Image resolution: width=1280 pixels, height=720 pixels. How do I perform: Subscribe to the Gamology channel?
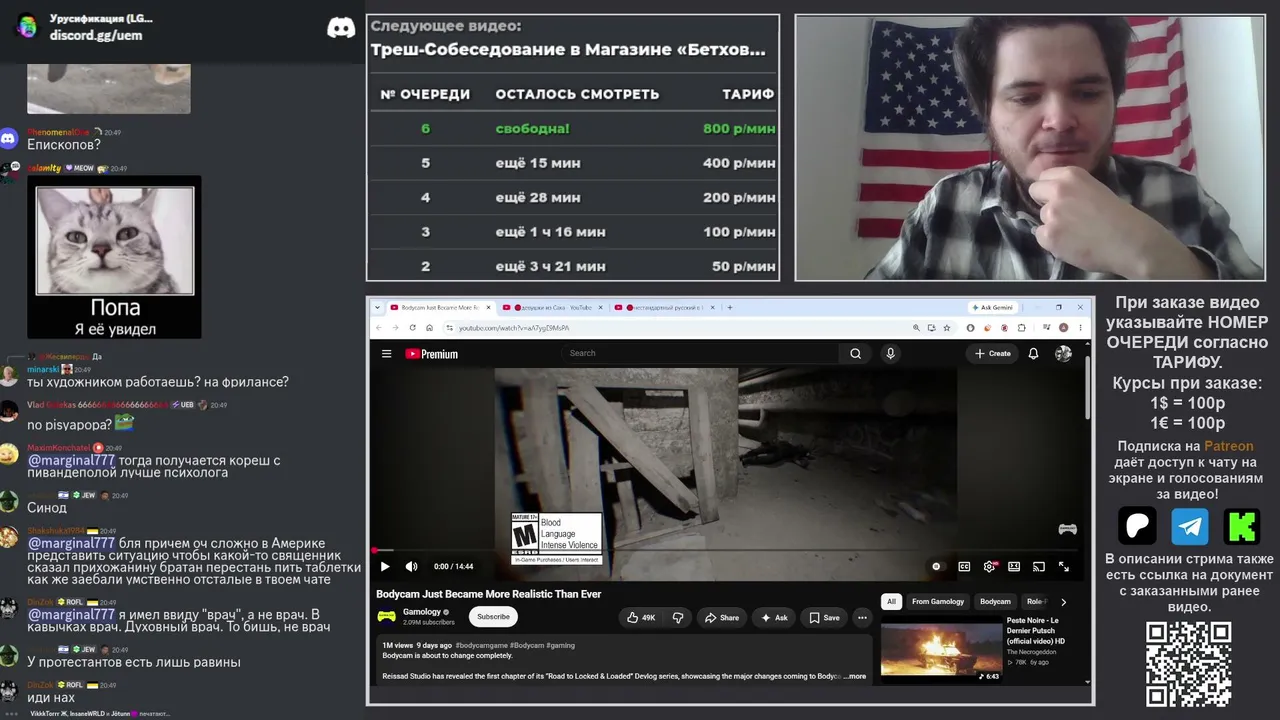click(x=493, y=616)
